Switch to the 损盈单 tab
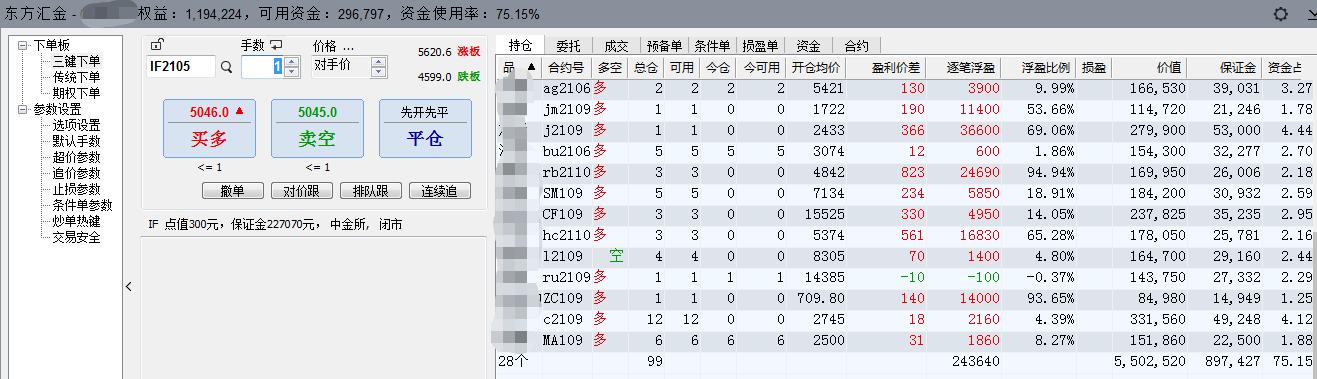The width and height of the screenshot is (1317, 379). click(759, 46)
